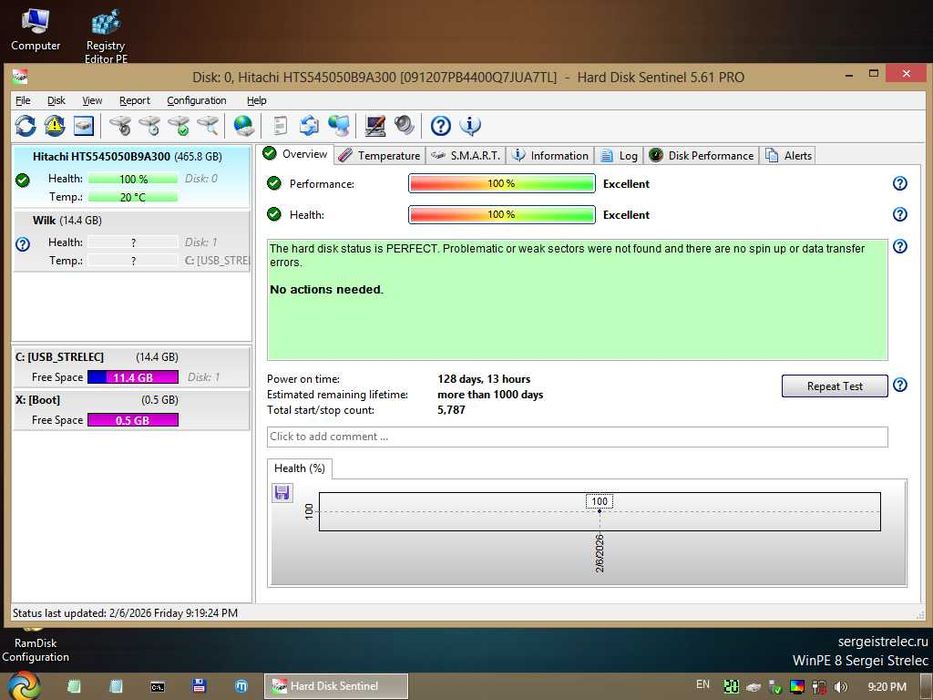
Task: Open the Report menu
Action: pos(134,101)
